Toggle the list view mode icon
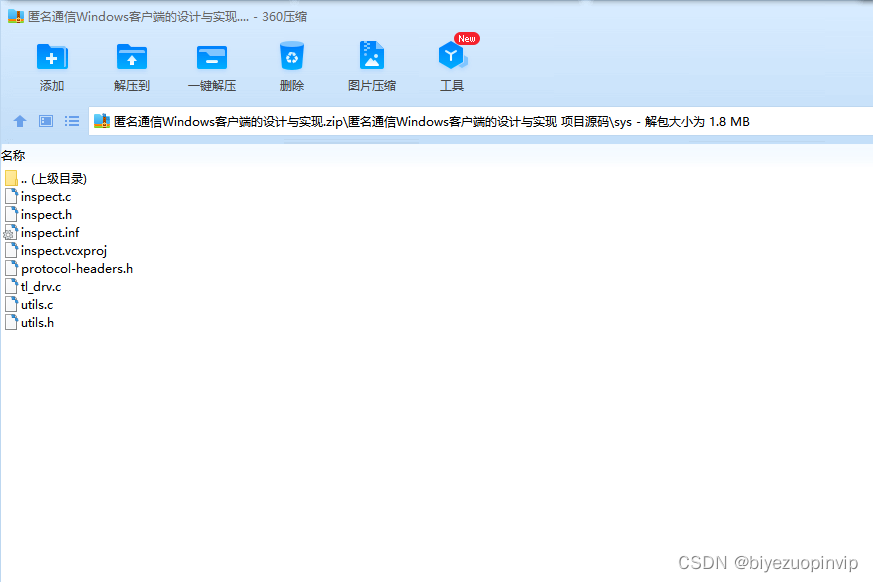This screenshot has height=582, width=873. tap(71, 121)
